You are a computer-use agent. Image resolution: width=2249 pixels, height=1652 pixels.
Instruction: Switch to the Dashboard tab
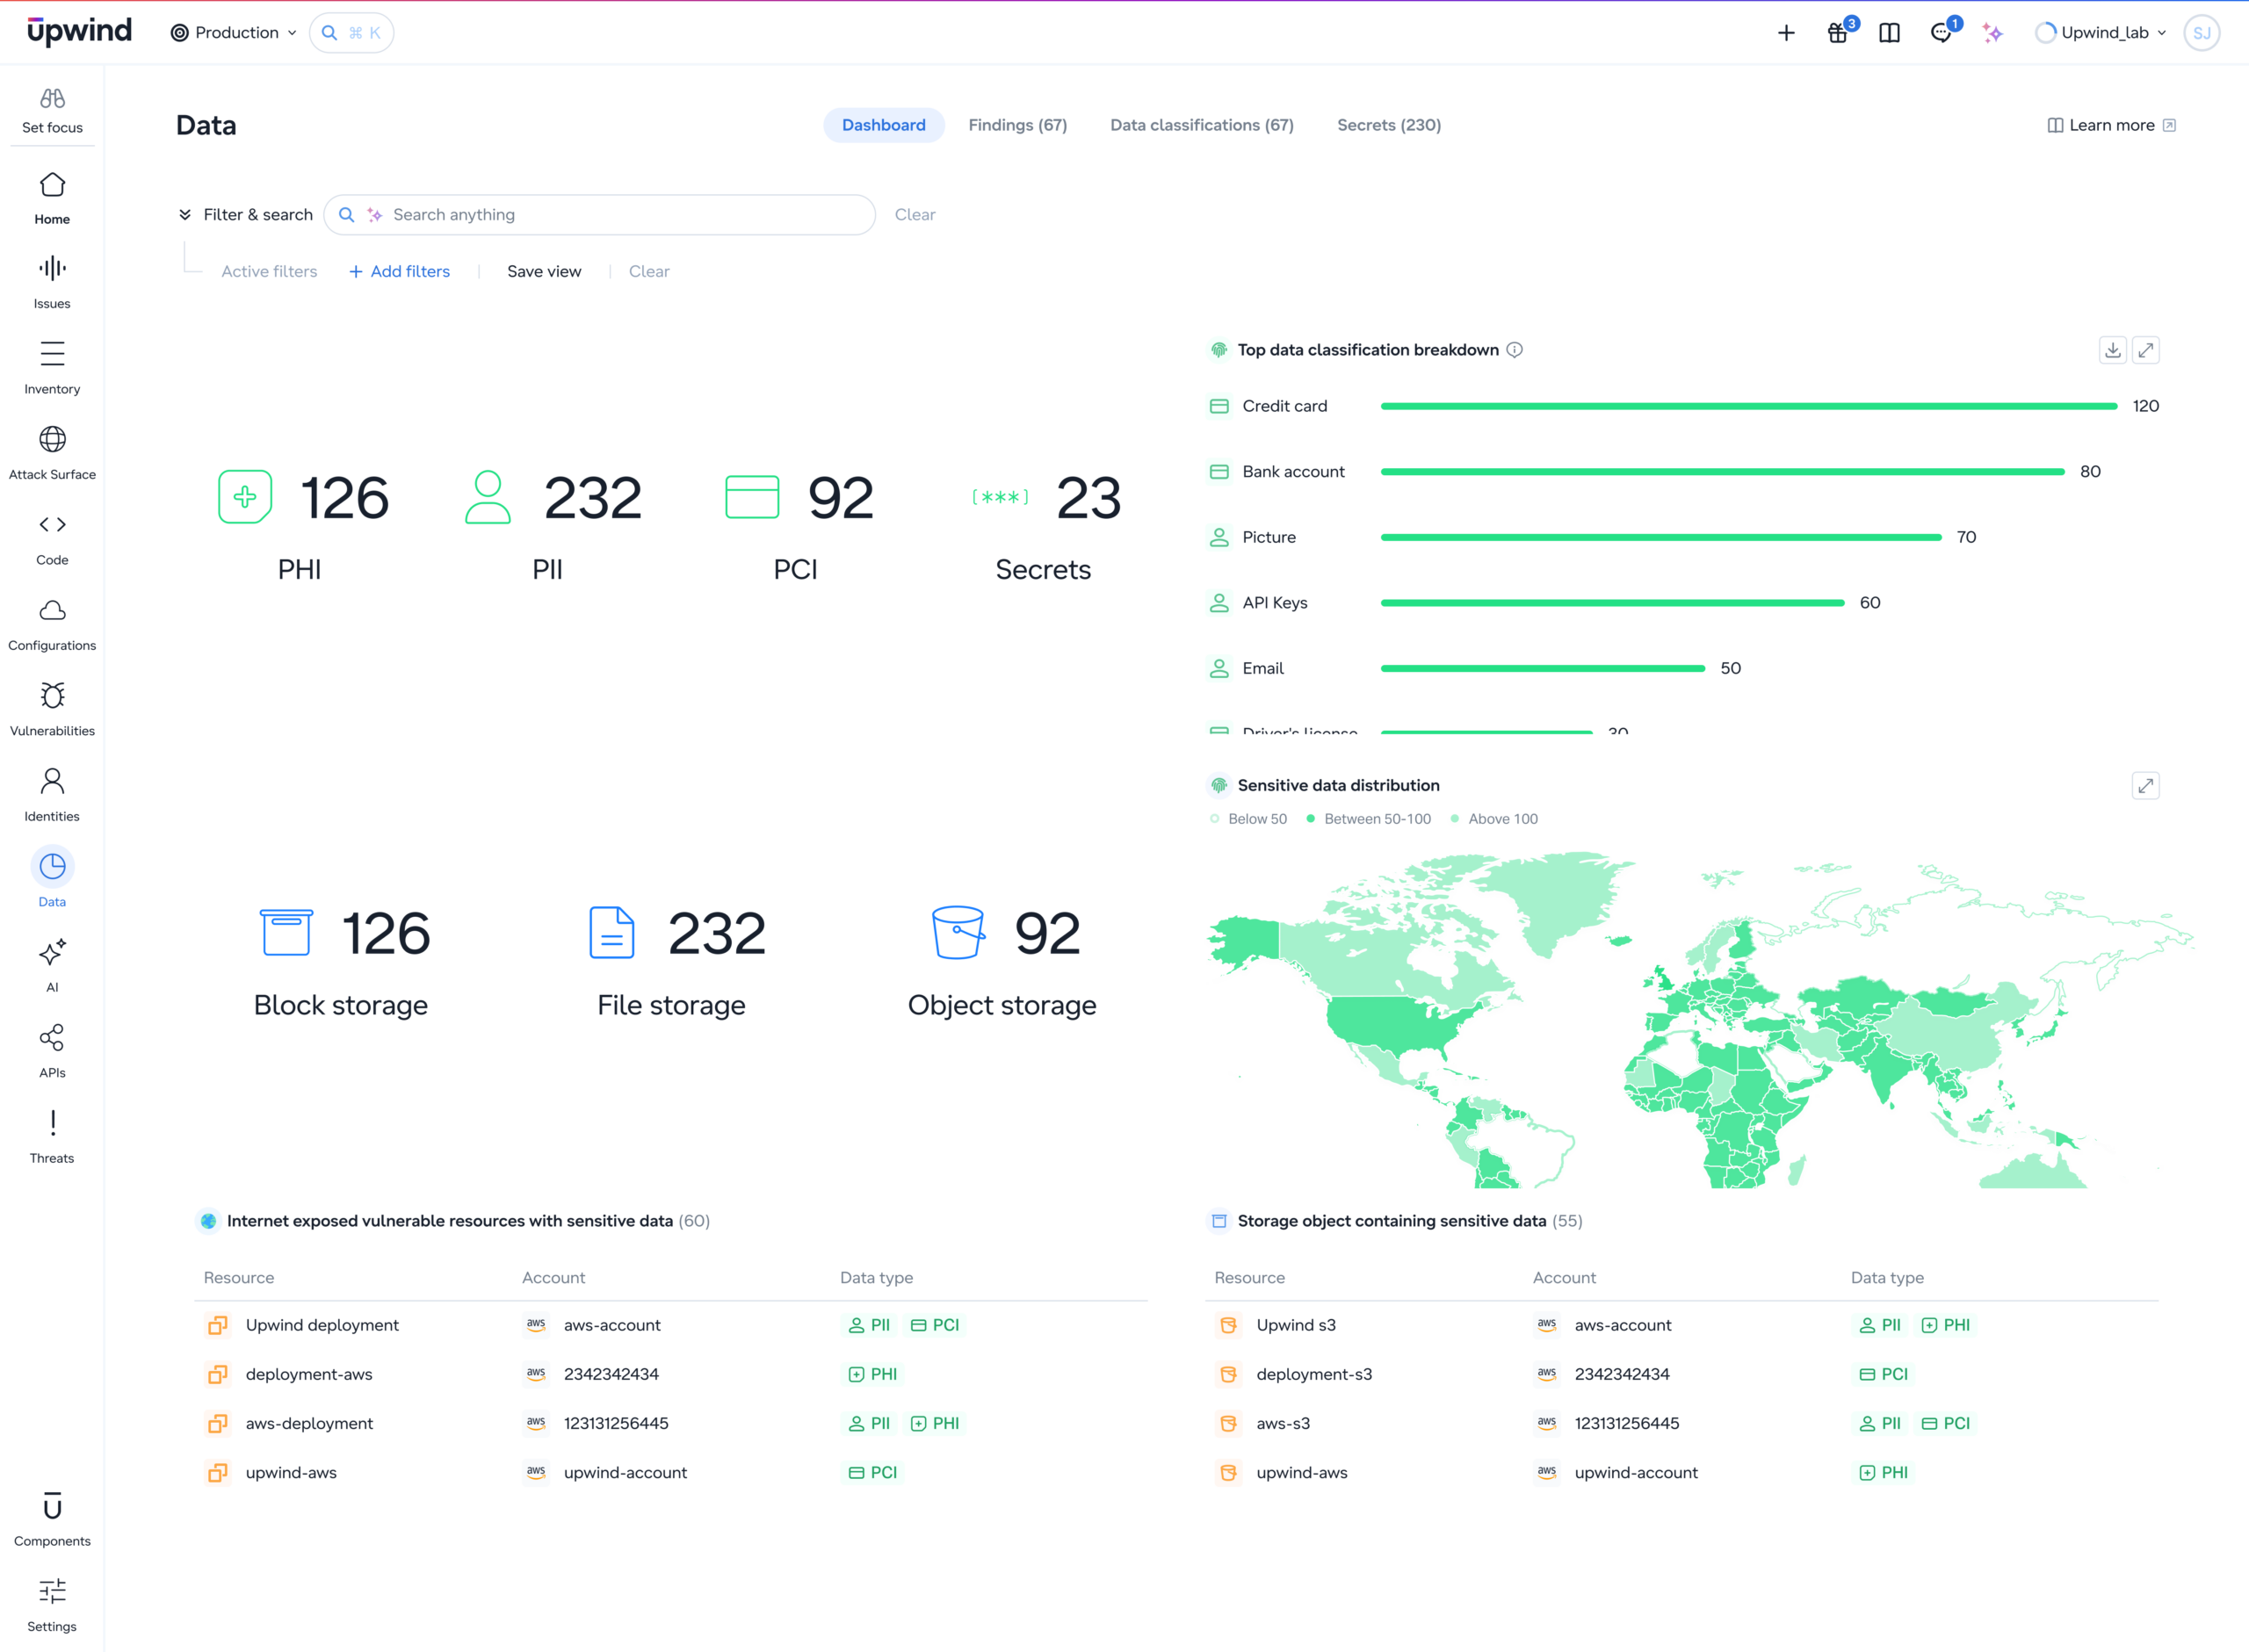point(884,125)
